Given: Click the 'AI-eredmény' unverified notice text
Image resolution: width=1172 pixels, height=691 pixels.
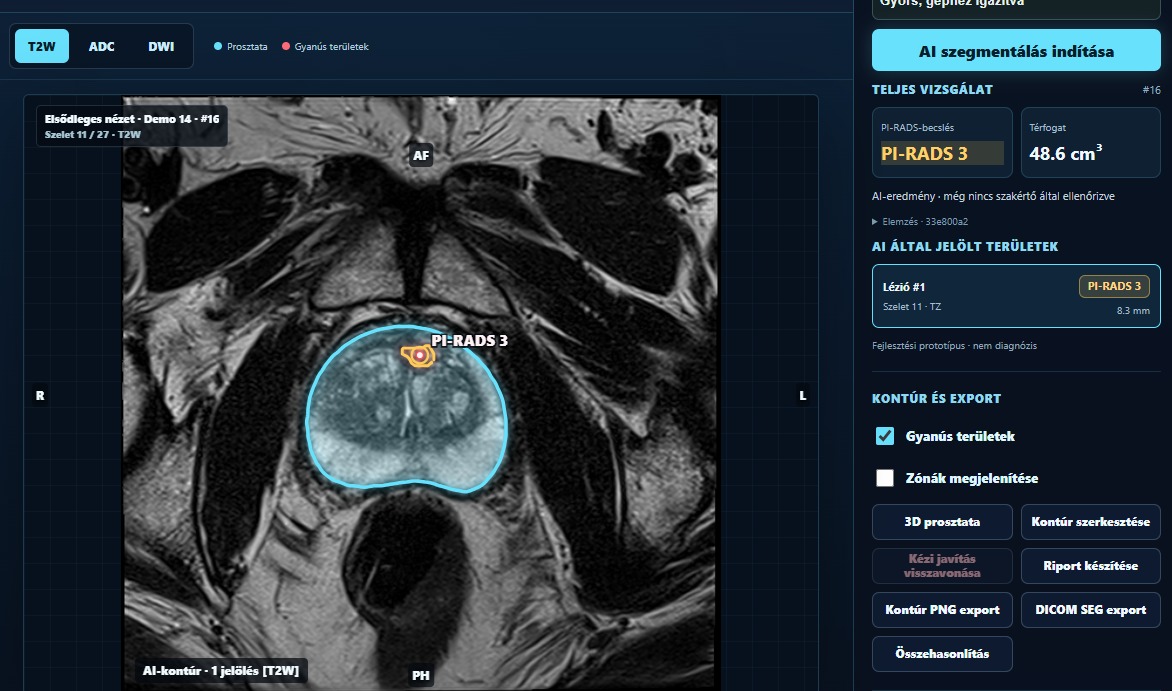Looking at the screenshot, I should click(993, 196).
